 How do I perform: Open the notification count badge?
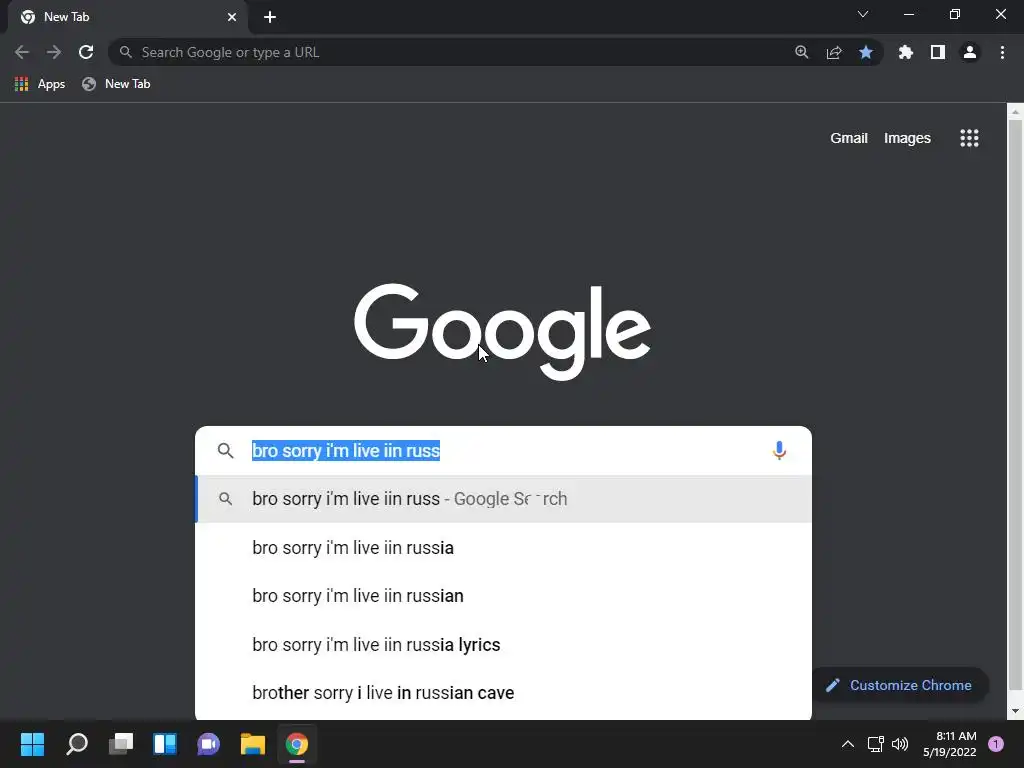pos(996,744)
